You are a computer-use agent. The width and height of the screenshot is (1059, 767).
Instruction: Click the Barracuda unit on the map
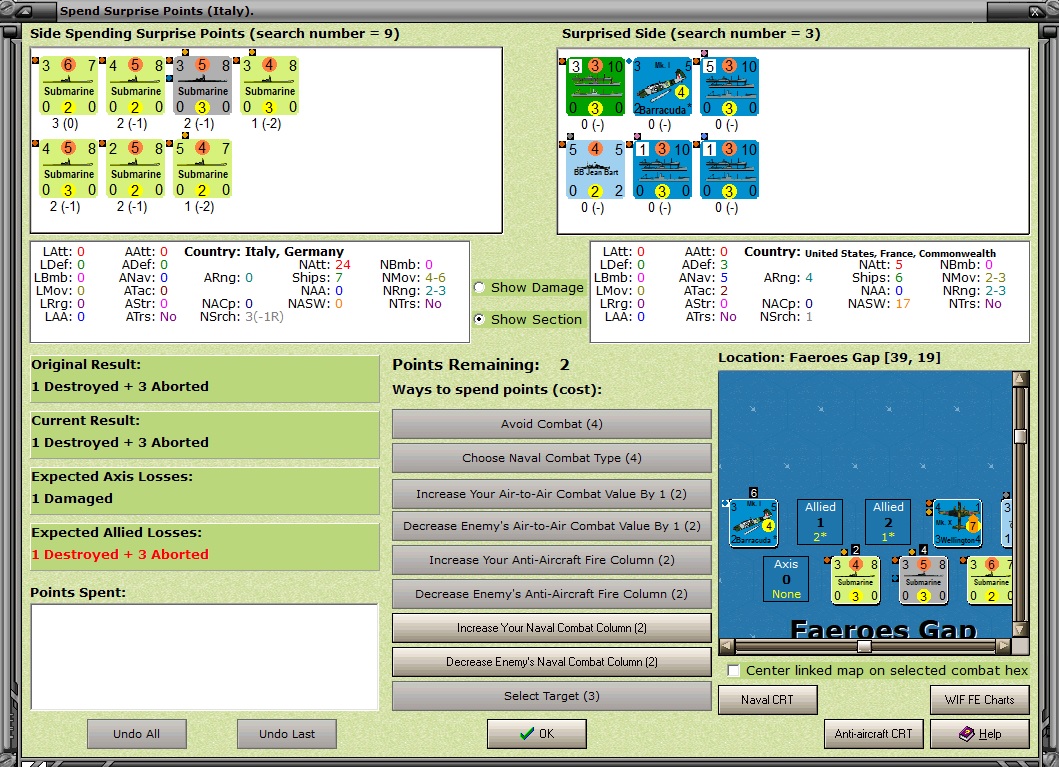(x=754, y=523)
